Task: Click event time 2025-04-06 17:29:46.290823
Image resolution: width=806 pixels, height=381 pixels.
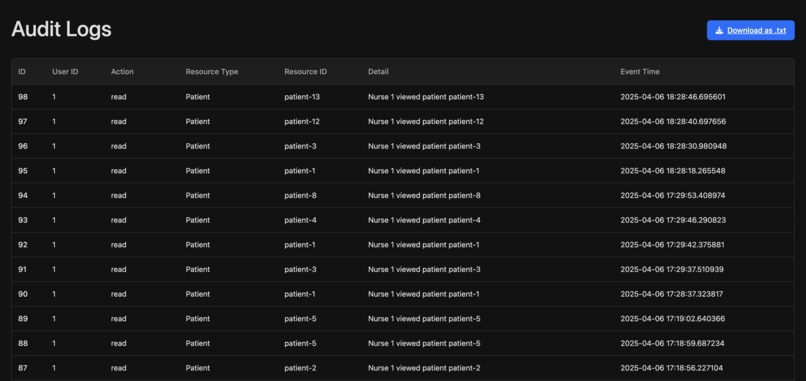Action: pos(673,220)
